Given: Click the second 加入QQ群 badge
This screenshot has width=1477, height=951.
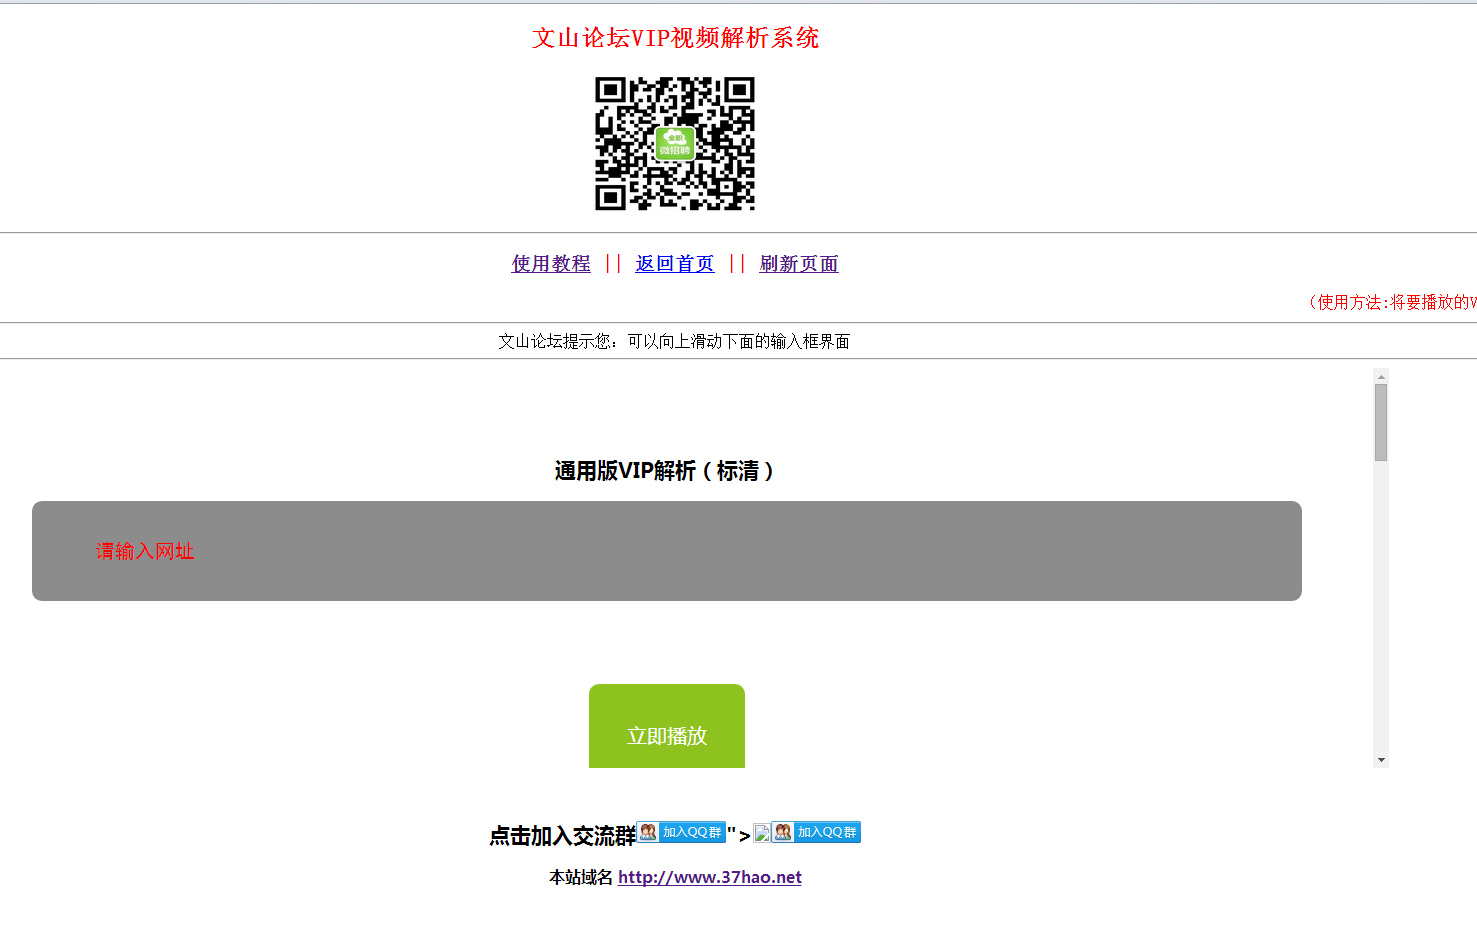Looking at the screenshot, I should pos(816,832).
